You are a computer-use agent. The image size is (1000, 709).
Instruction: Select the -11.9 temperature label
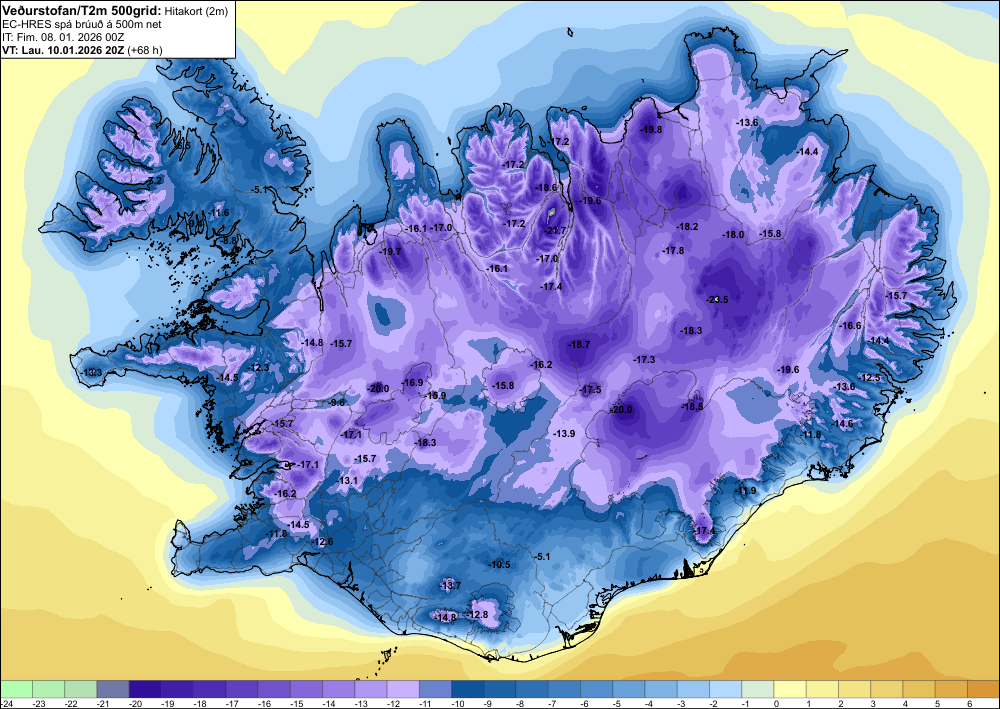tap(745, 490)
